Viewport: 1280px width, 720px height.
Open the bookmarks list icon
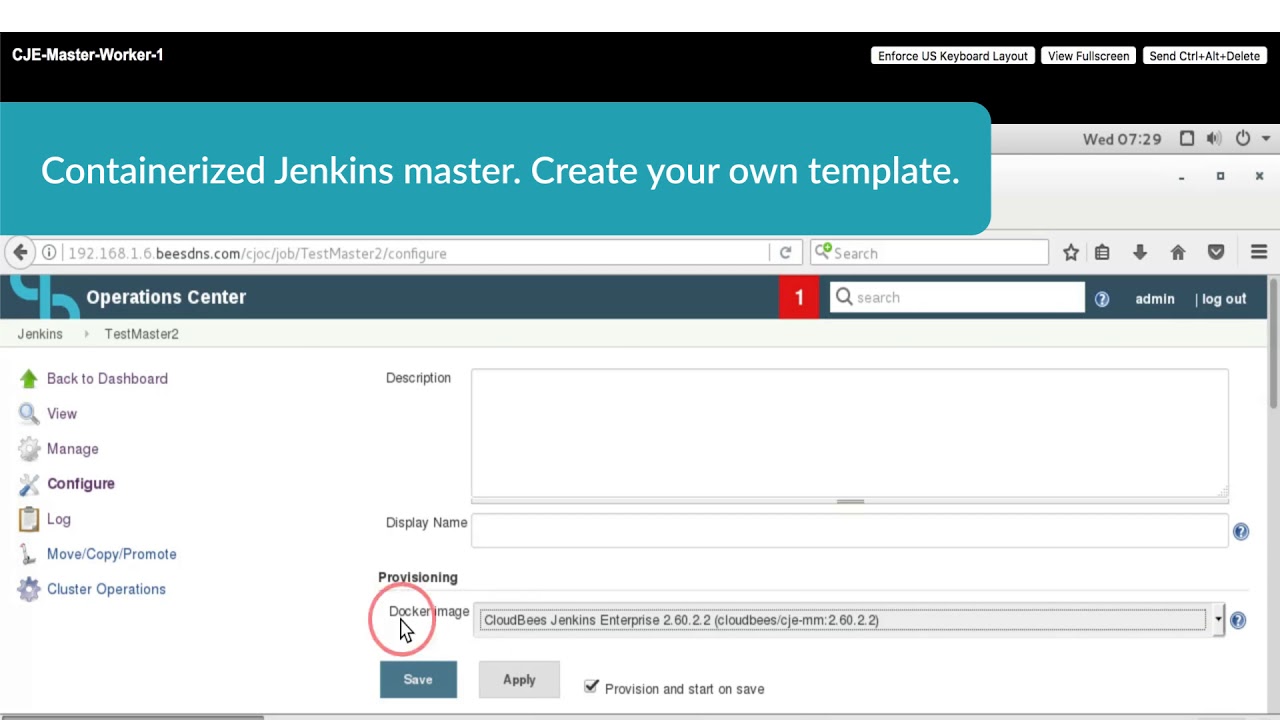click(1102, 253)
